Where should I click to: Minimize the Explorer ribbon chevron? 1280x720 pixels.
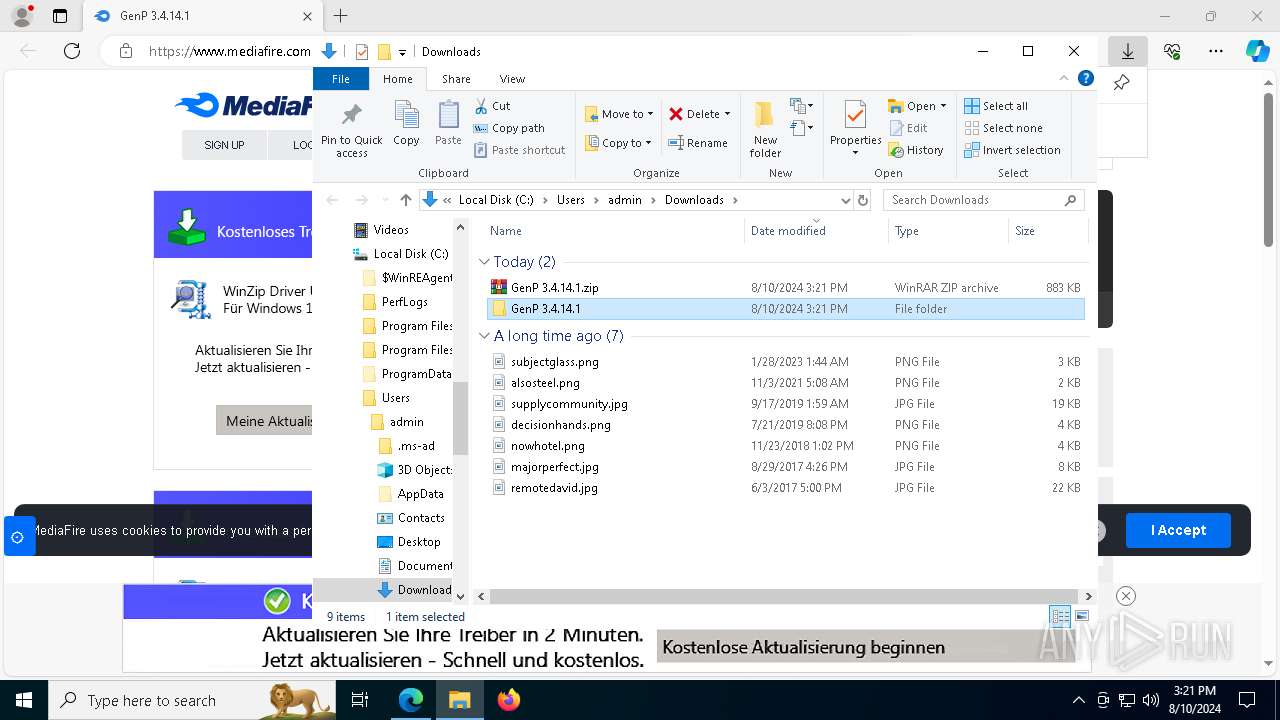pyautogui.click(x=1064, y=78)
